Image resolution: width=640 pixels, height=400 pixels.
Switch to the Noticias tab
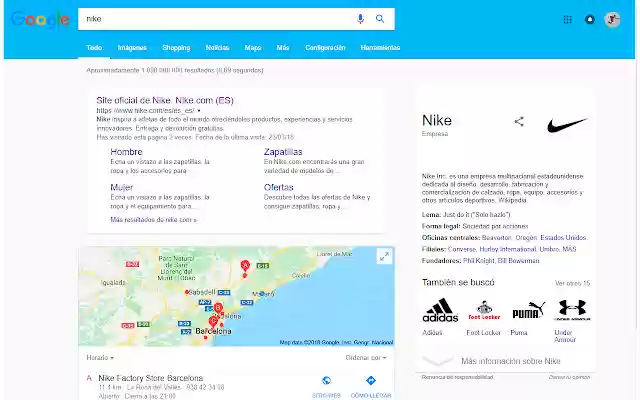(x=217, y=48)
